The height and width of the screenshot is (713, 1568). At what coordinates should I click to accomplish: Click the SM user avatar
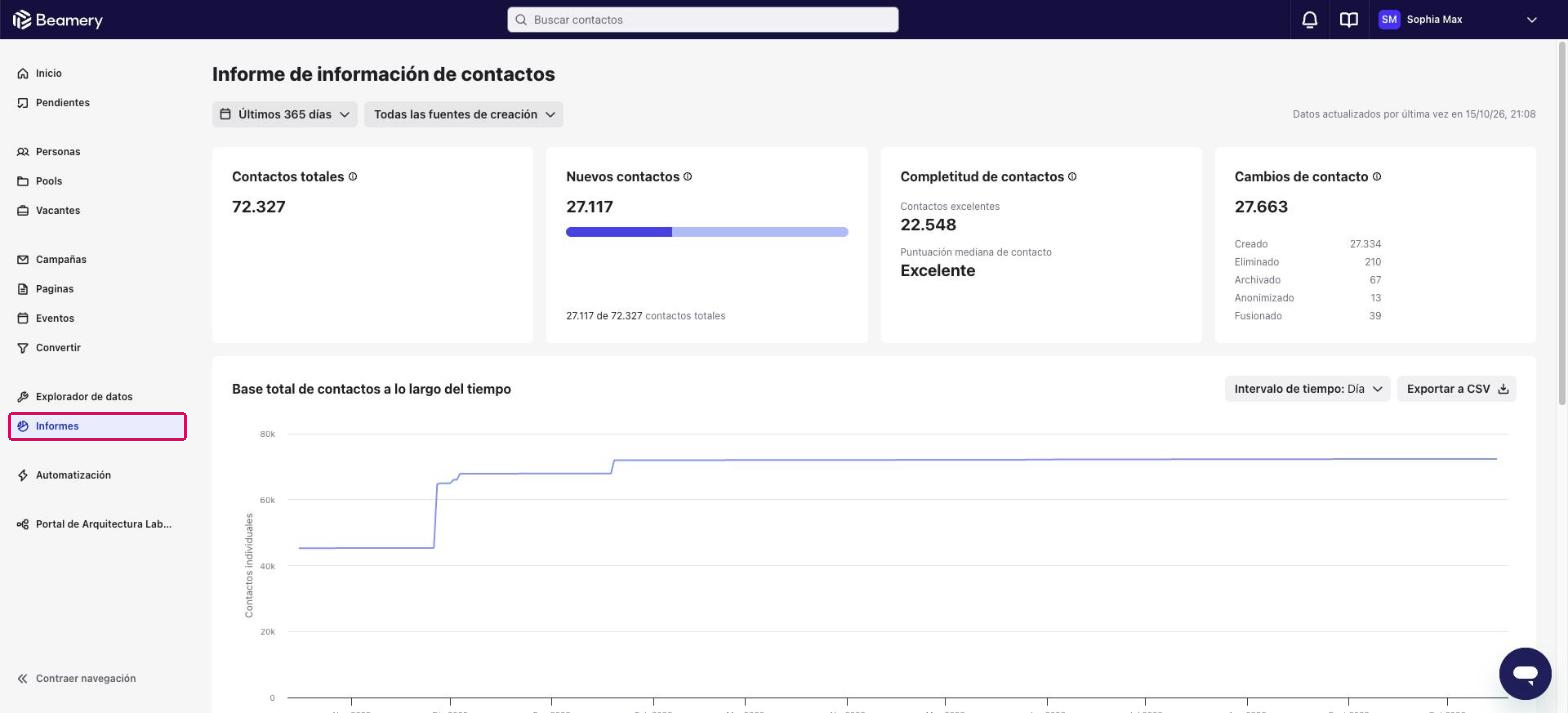click(x=1389, y=20)
